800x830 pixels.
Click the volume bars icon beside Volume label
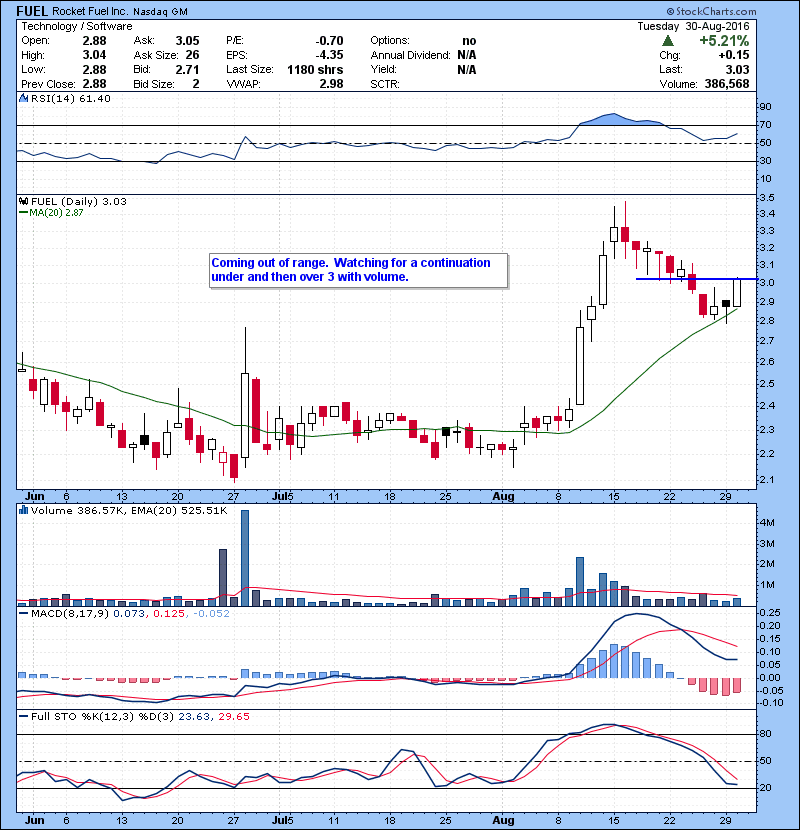point(23,510)
